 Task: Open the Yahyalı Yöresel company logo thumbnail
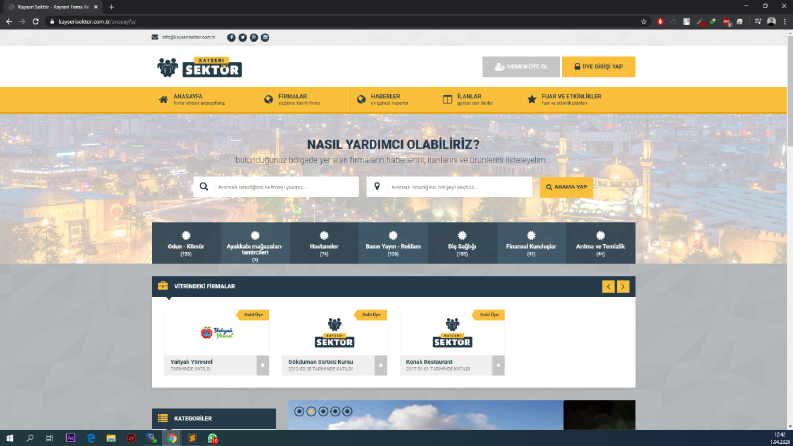216,333
